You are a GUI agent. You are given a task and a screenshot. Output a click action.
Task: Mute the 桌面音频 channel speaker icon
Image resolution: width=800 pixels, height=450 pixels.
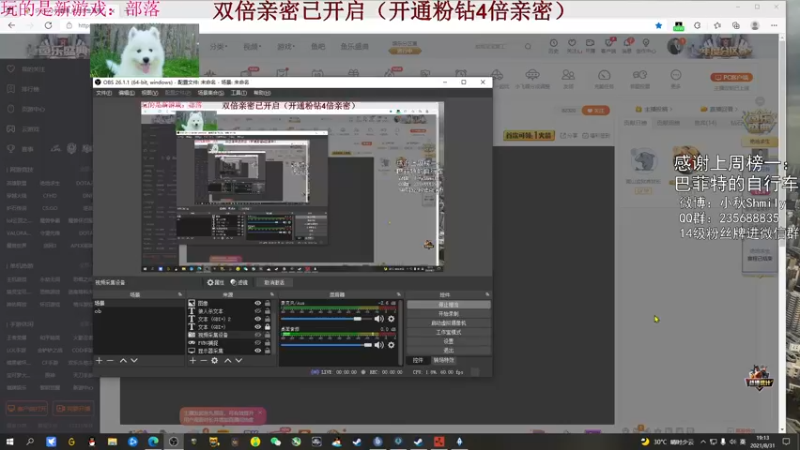coord(379,345)
